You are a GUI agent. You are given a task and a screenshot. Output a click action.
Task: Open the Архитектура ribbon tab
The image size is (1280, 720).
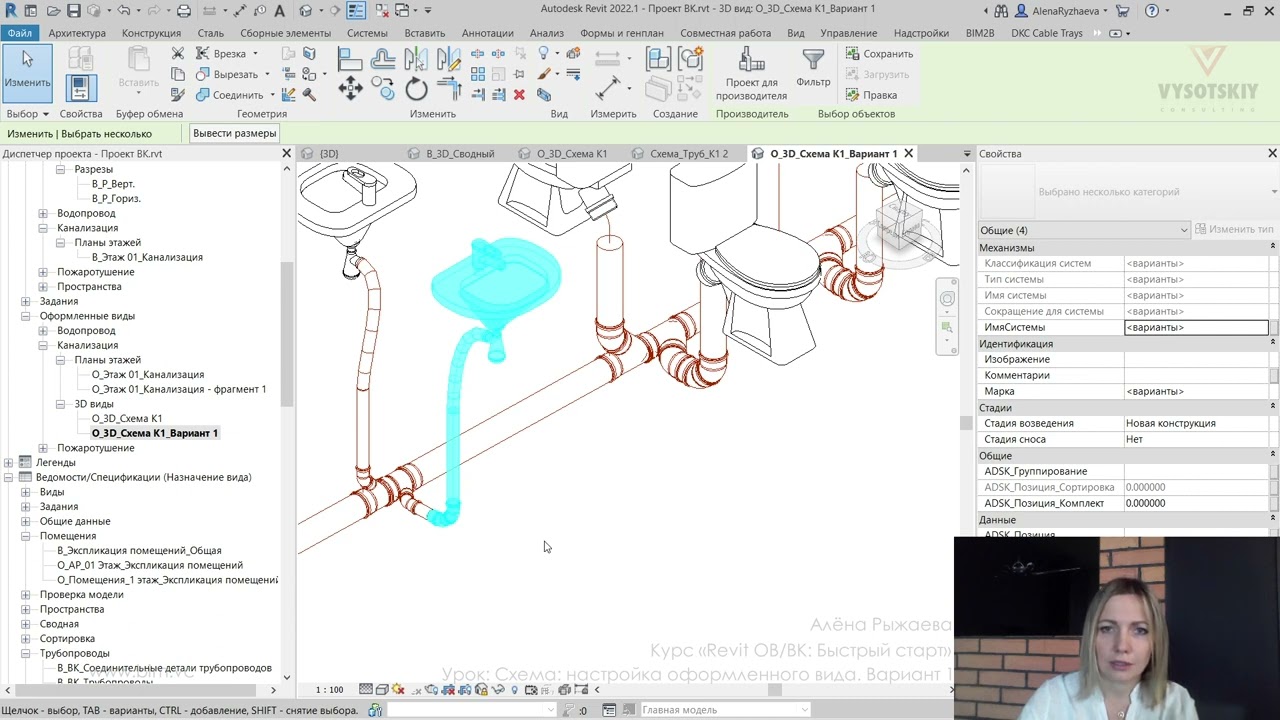click(x=77, y=33)
